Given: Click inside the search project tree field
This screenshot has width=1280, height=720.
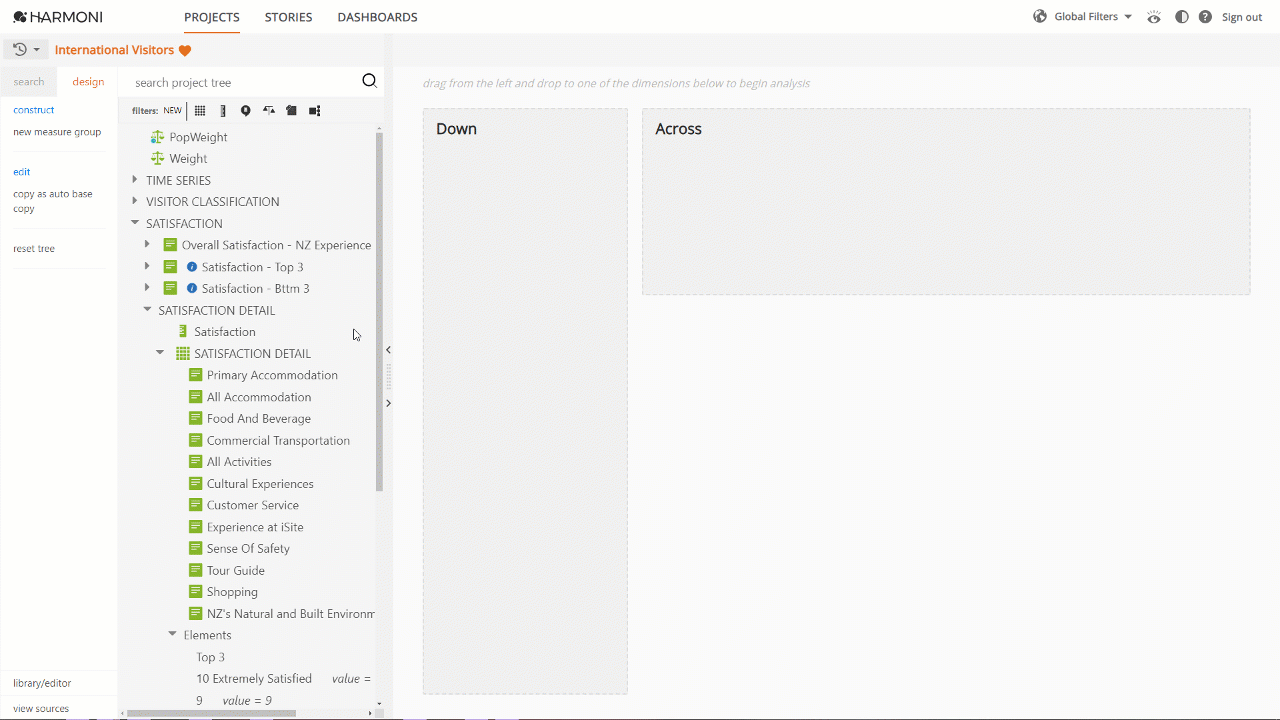Looking at the screenshot, I should pyautogui.click(x=240, y=81).
